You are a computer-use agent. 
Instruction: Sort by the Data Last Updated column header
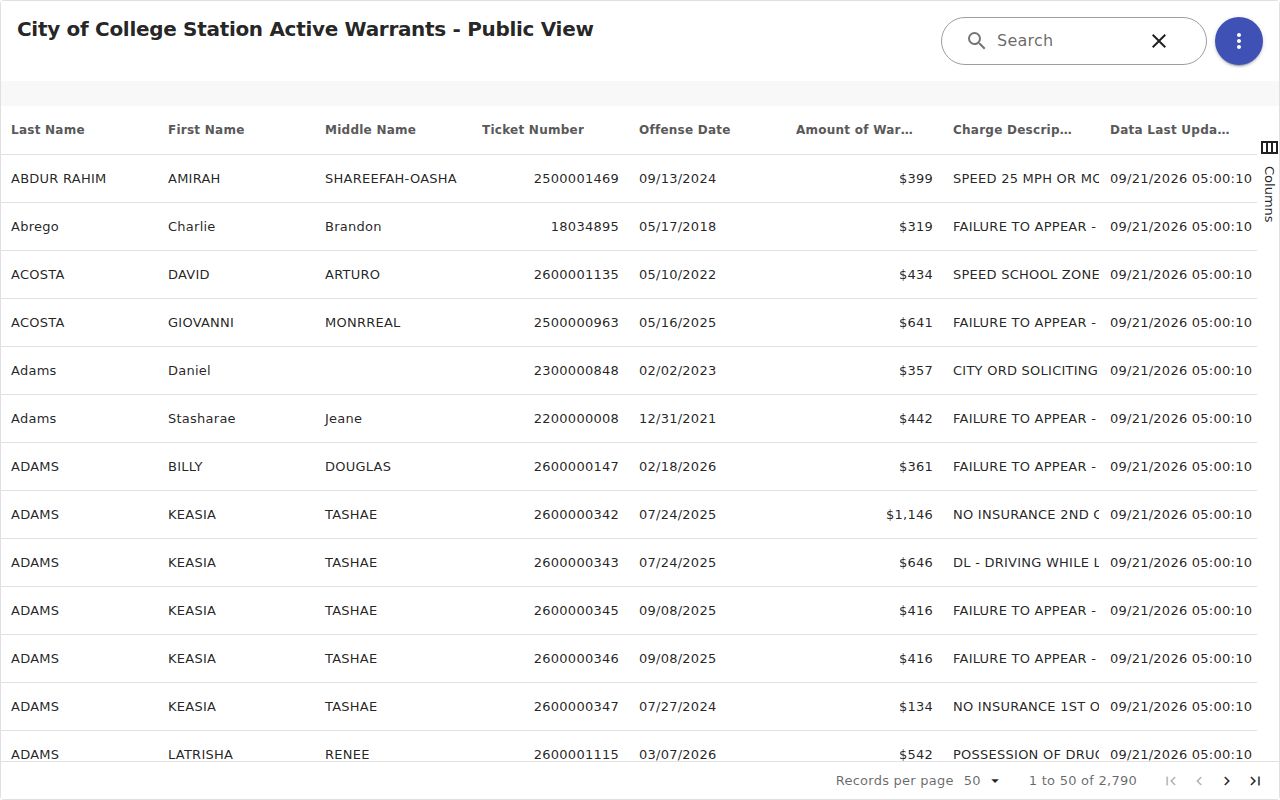[1170, 130]
